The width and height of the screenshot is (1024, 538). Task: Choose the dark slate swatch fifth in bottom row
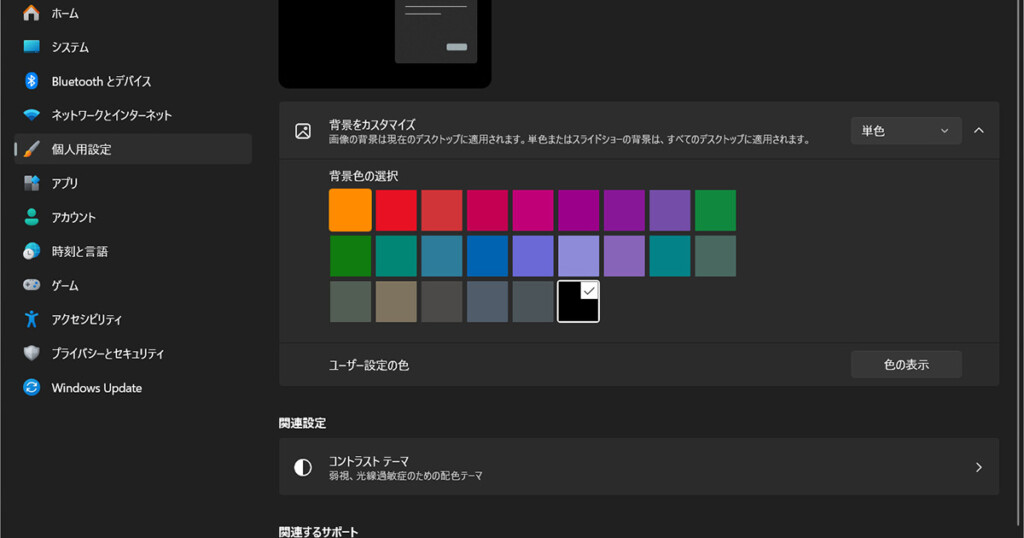coord(533,302)
